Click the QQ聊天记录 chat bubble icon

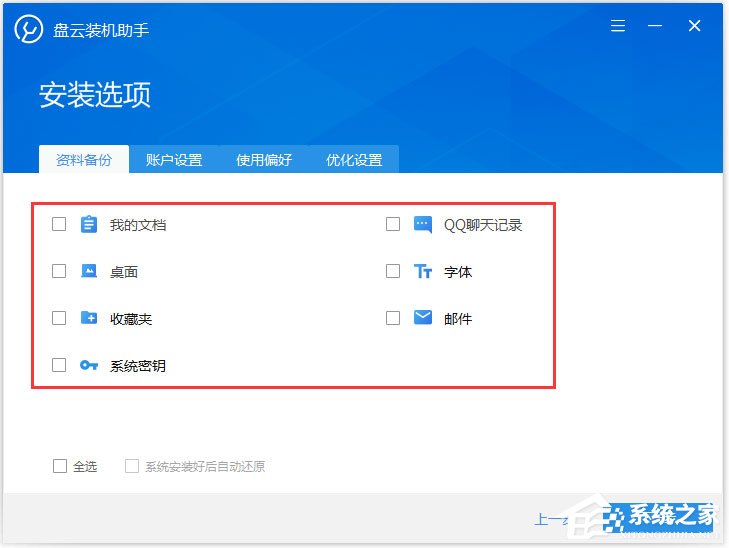[423, 225]
